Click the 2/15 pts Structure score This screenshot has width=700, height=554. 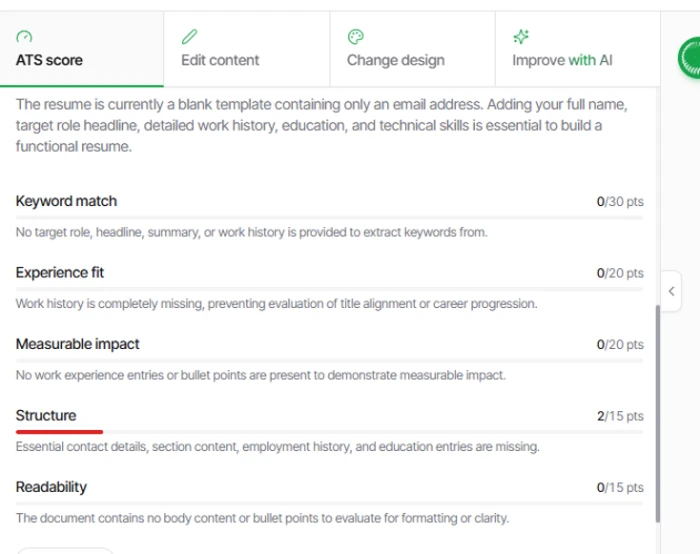pos(620,416)
